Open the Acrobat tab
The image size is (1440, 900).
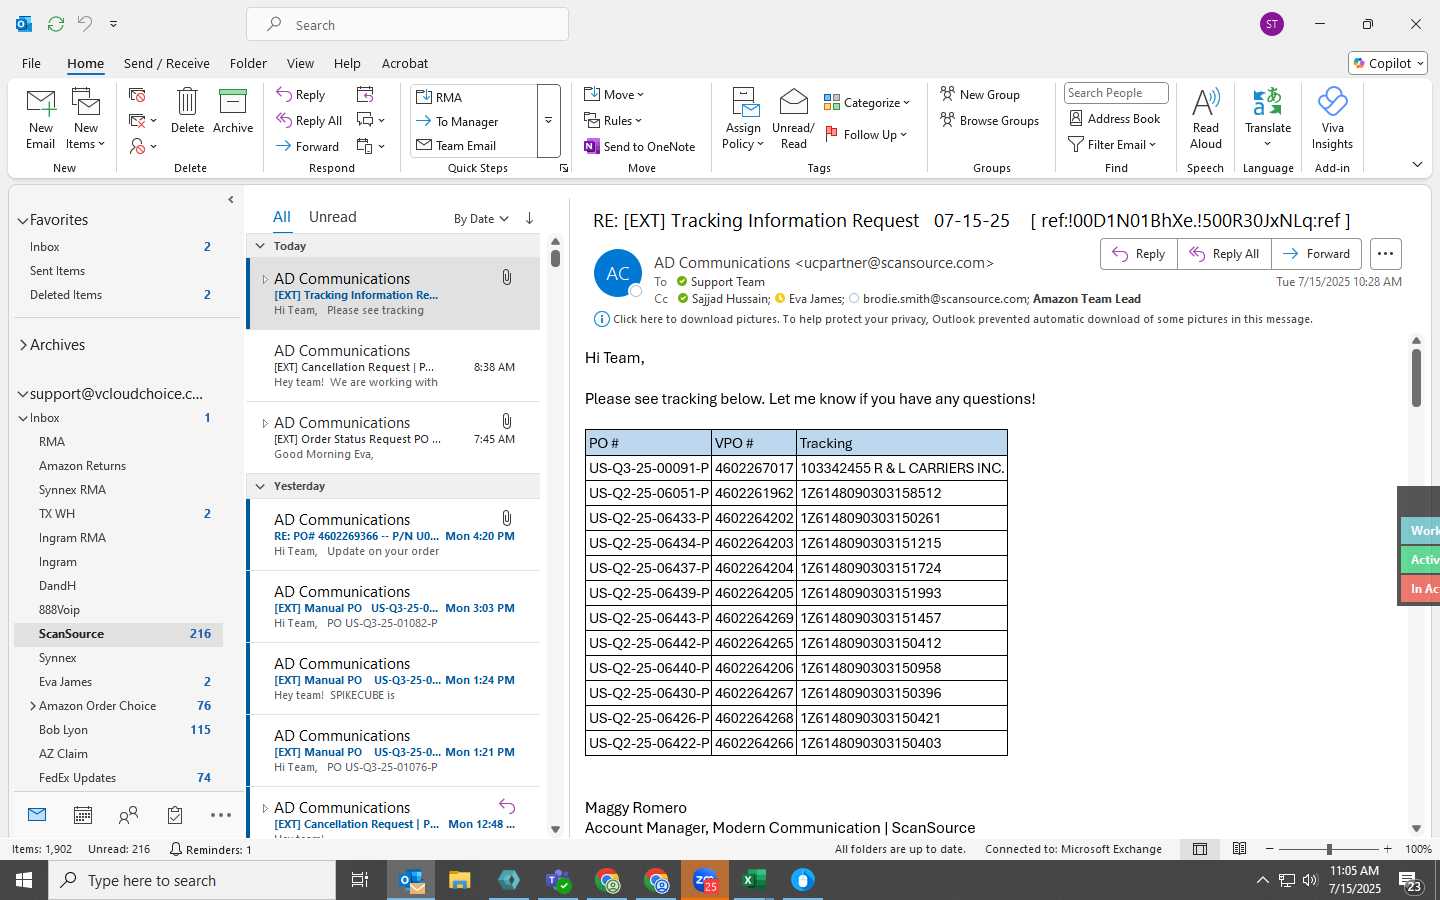(405, 63)
